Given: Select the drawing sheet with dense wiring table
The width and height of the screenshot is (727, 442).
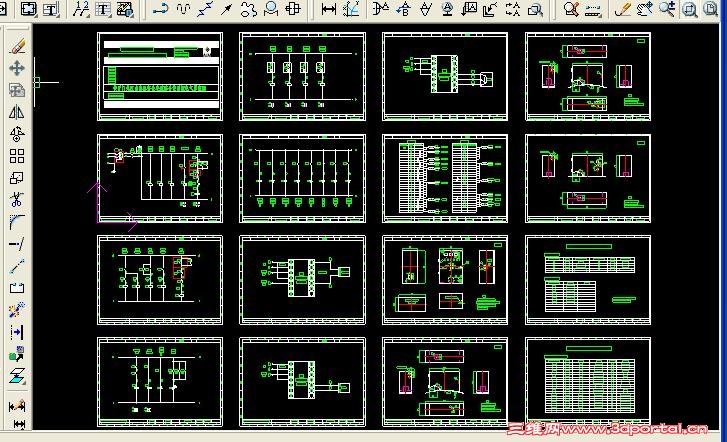Looking at the screenshot, I should 445,179.
